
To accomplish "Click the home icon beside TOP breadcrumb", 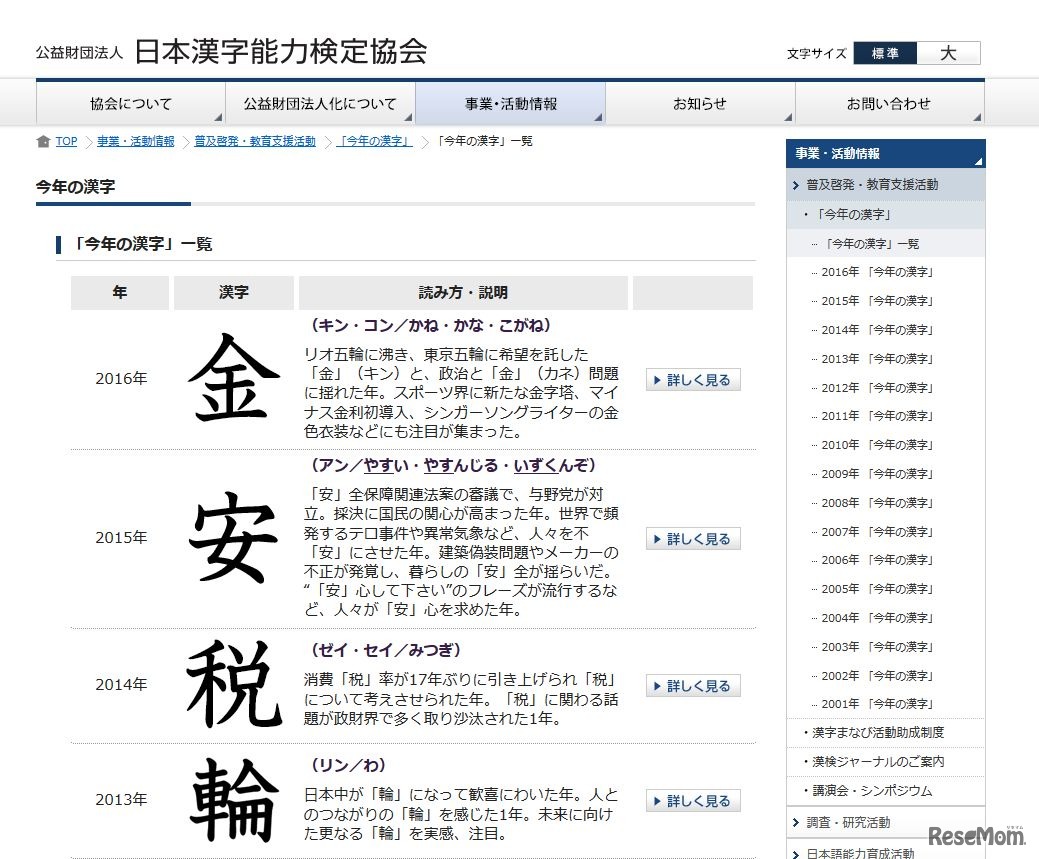I will click(x=43, y=142).
